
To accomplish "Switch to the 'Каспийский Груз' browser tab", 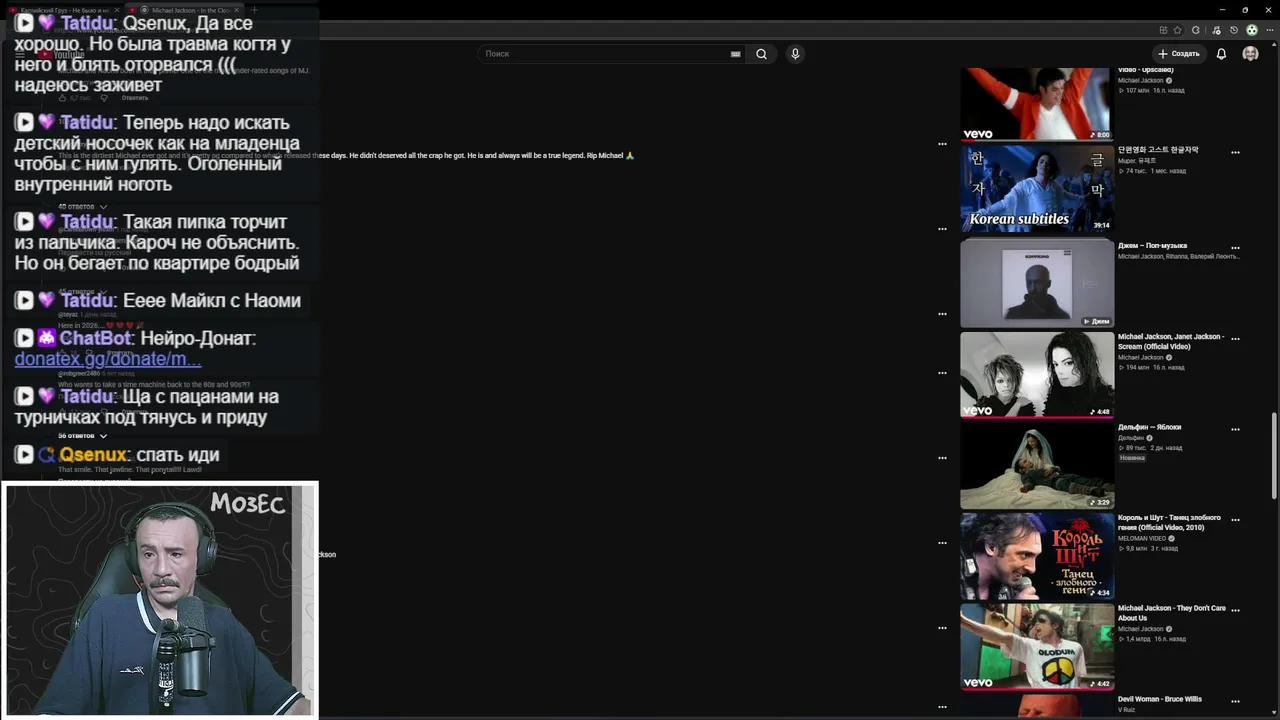I will tap(65, 10).
